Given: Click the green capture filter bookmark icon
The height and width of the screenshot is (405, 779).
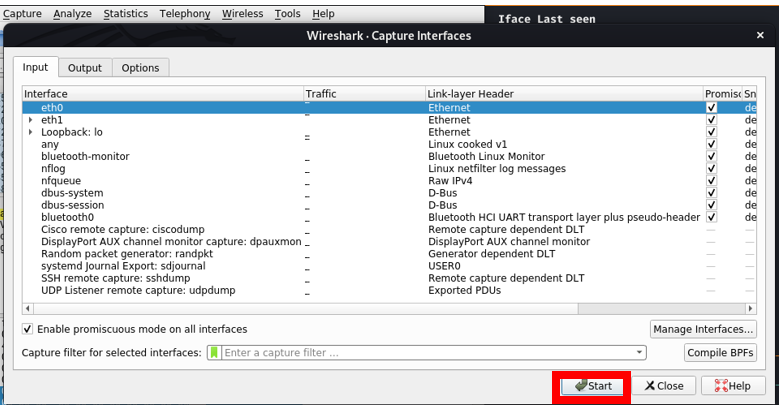Looking at the screenshot, I should coord(214,352).
